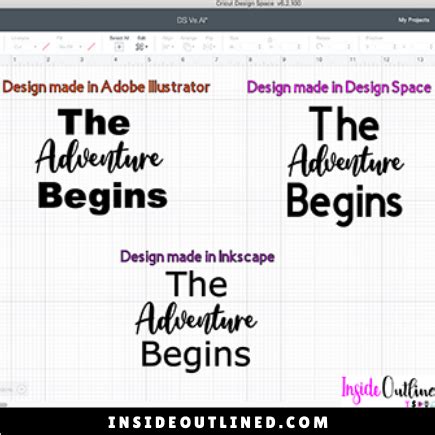Open the Linetype dropdown

[25, 47]
